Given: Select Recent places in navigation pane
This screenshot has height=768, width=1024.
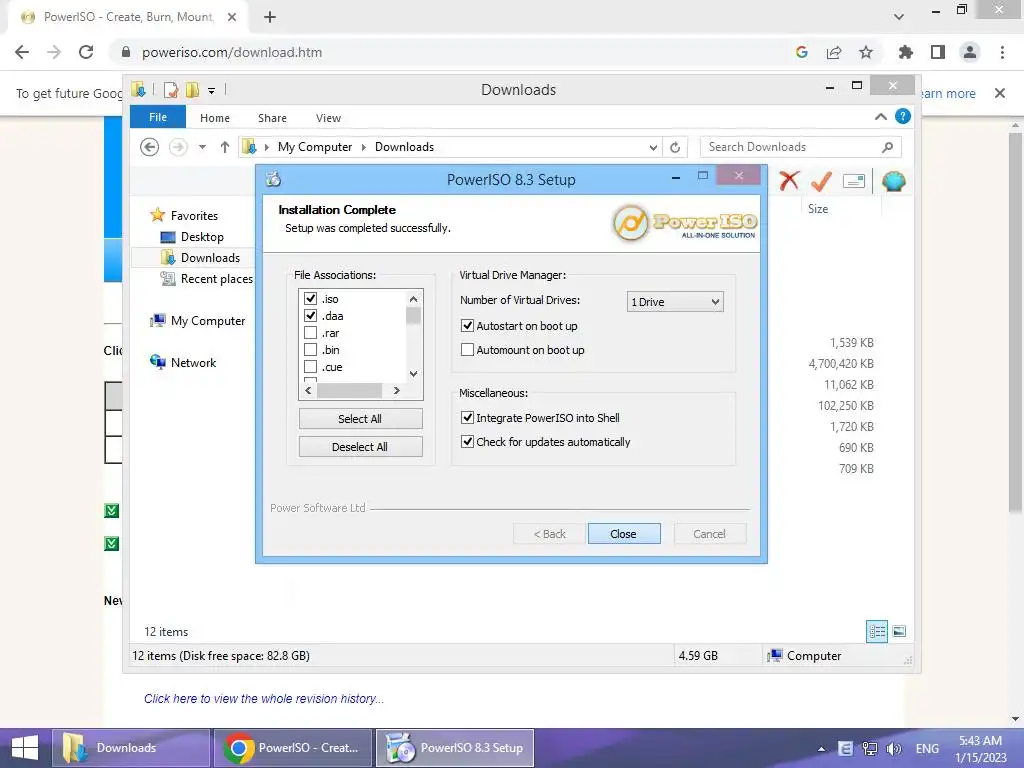Looking at the screenshot, I should click(x=216, y=278).
